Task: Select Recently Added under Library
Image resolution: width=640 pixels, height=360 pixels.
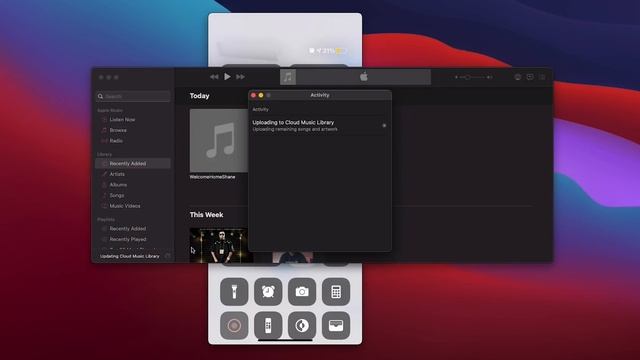Action: point(133,163)
